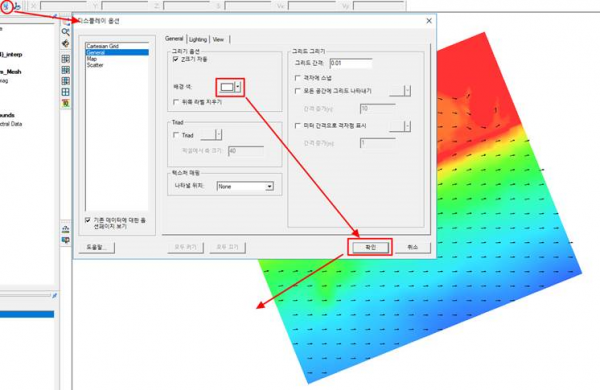Image resolution: width=600 pixels, height=390 pixels.
Task: Click the 취소 cancel button
Action: coord(412,247)
